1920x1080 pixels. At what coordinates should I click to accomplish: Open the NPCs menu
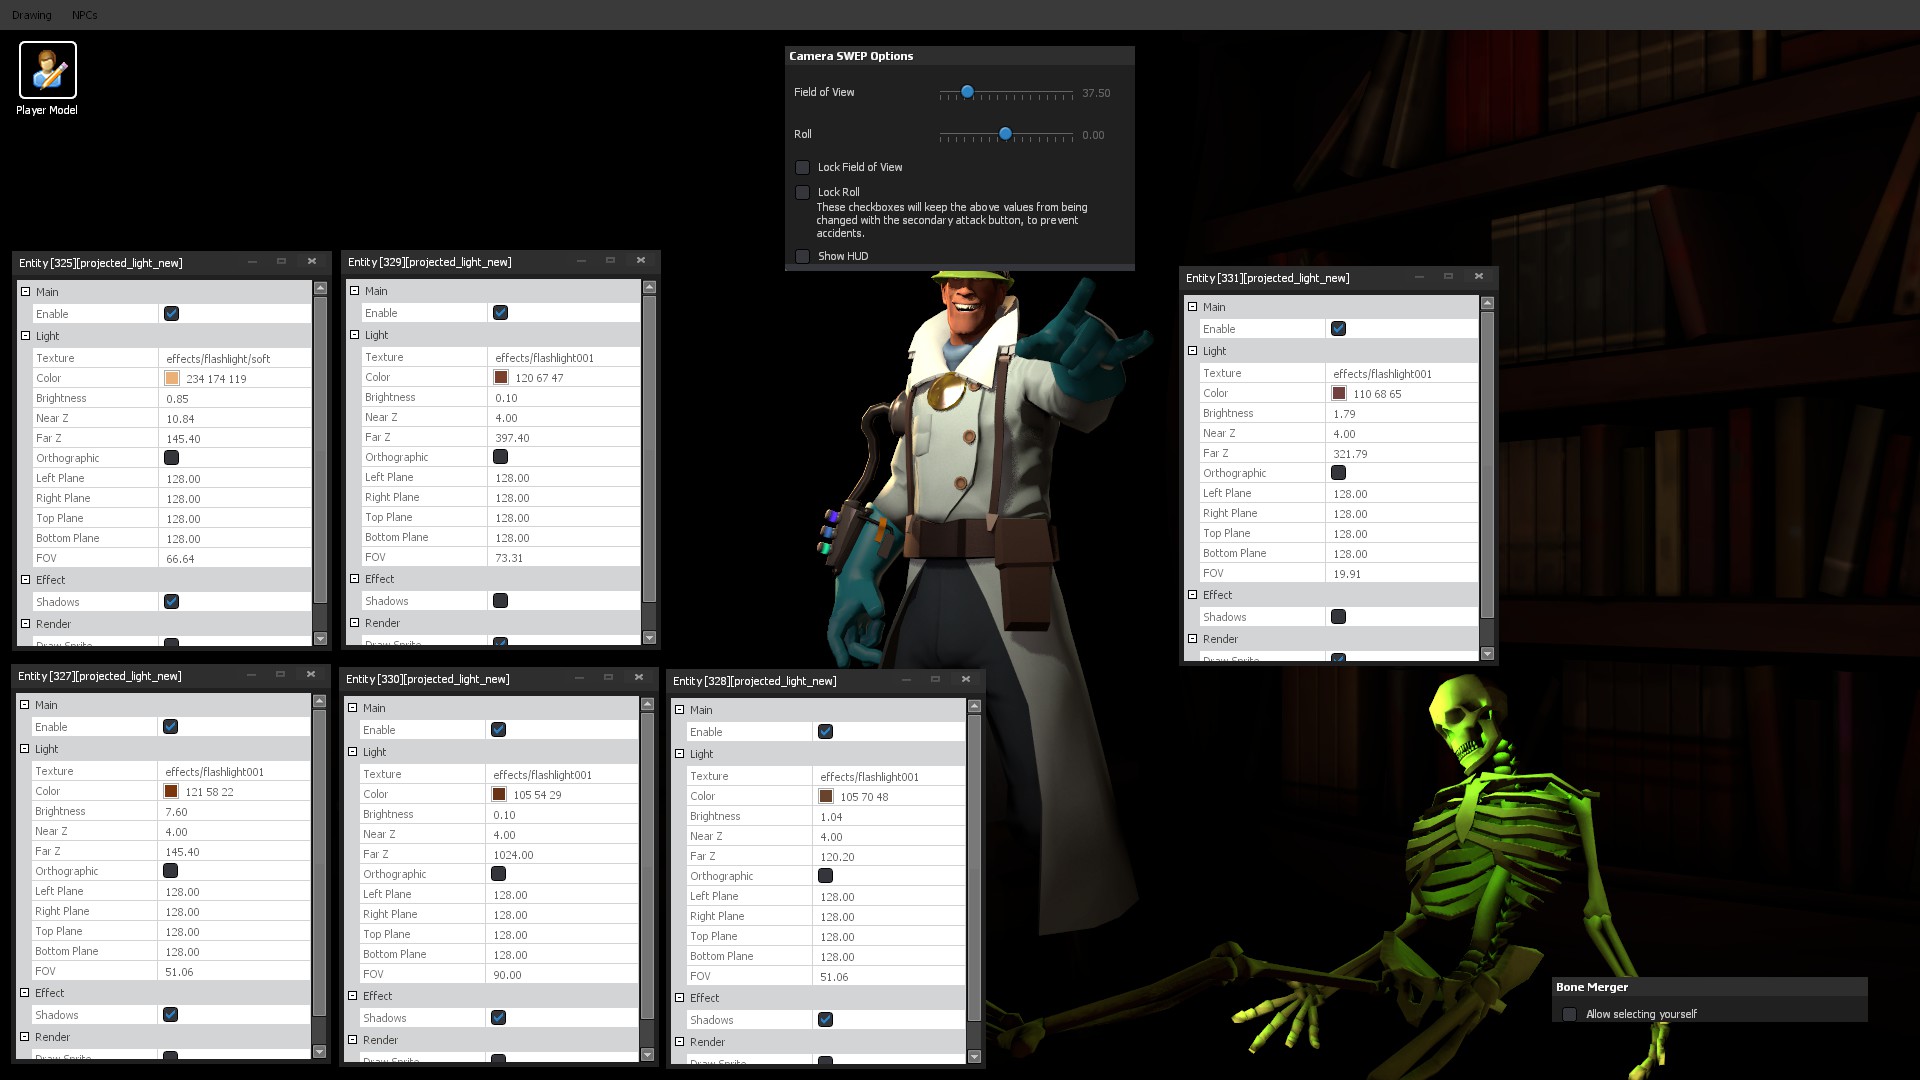(85, 15)
